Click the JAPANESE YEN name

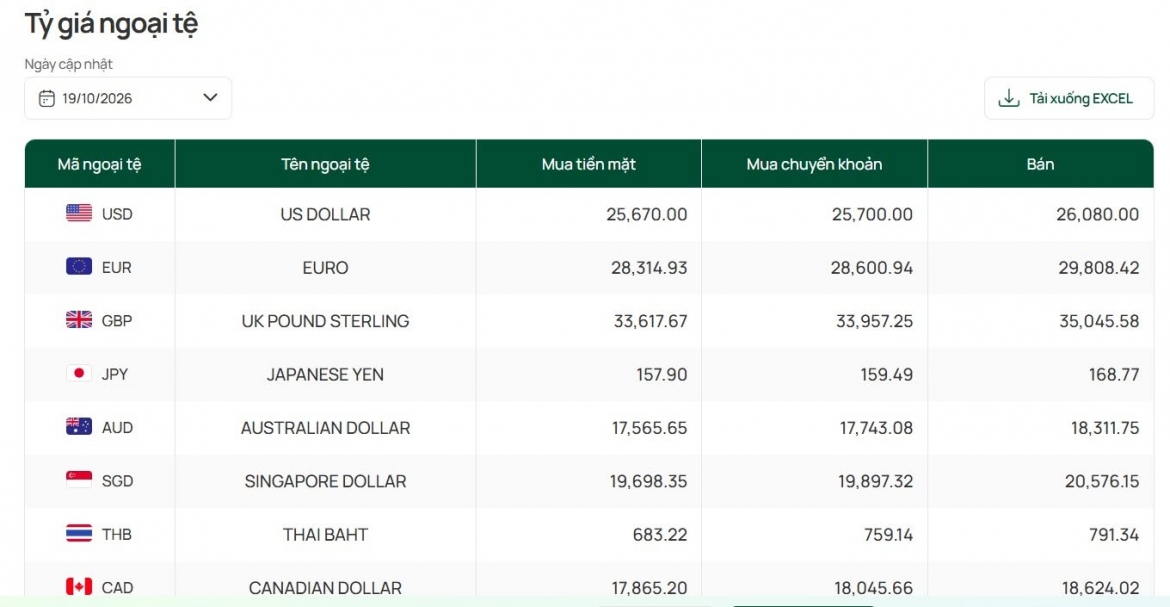[325, 374]
